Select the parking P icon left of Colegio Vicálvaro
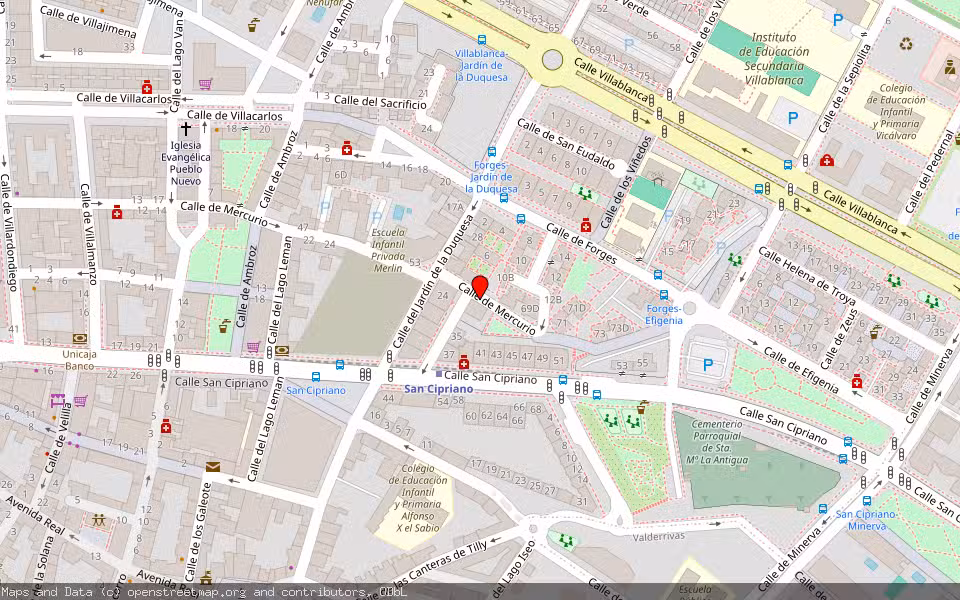 pyautogui.click(x=793, y=118)
